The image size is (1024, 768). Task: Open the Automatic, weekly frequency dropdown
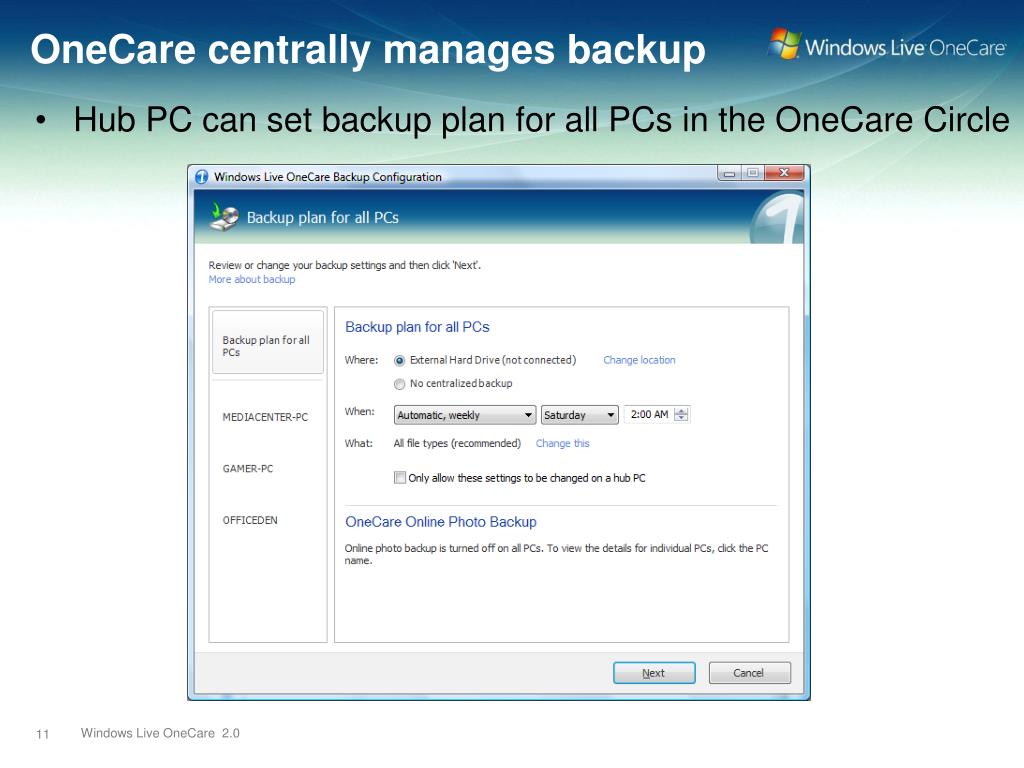[465, 415]
